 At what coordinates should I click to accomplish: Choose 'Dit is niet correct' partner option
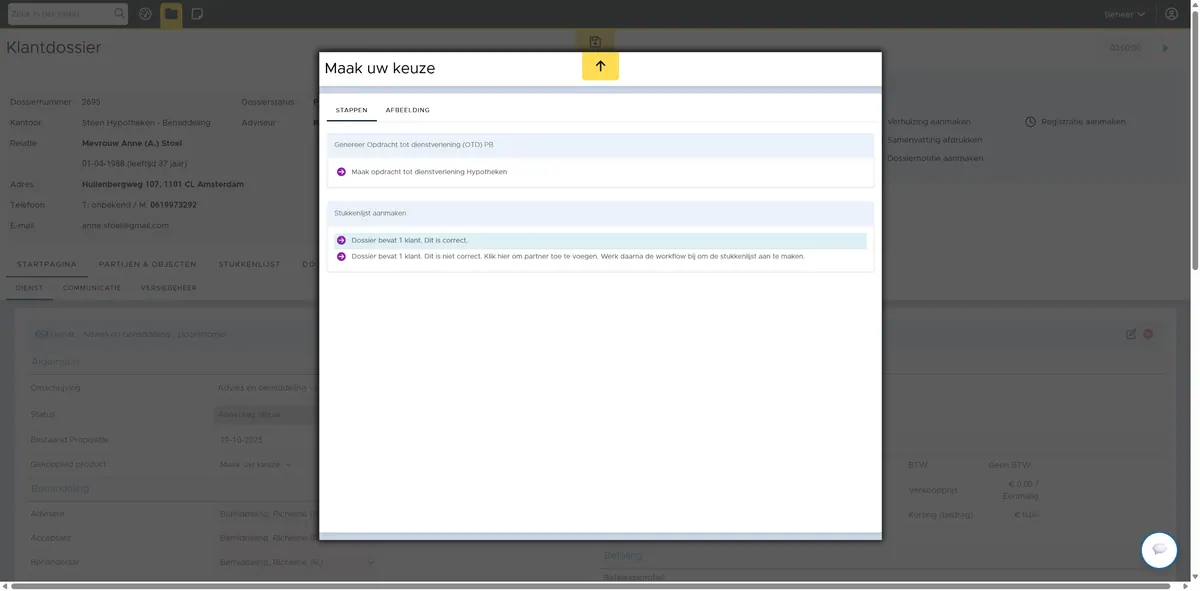[578, 256]
